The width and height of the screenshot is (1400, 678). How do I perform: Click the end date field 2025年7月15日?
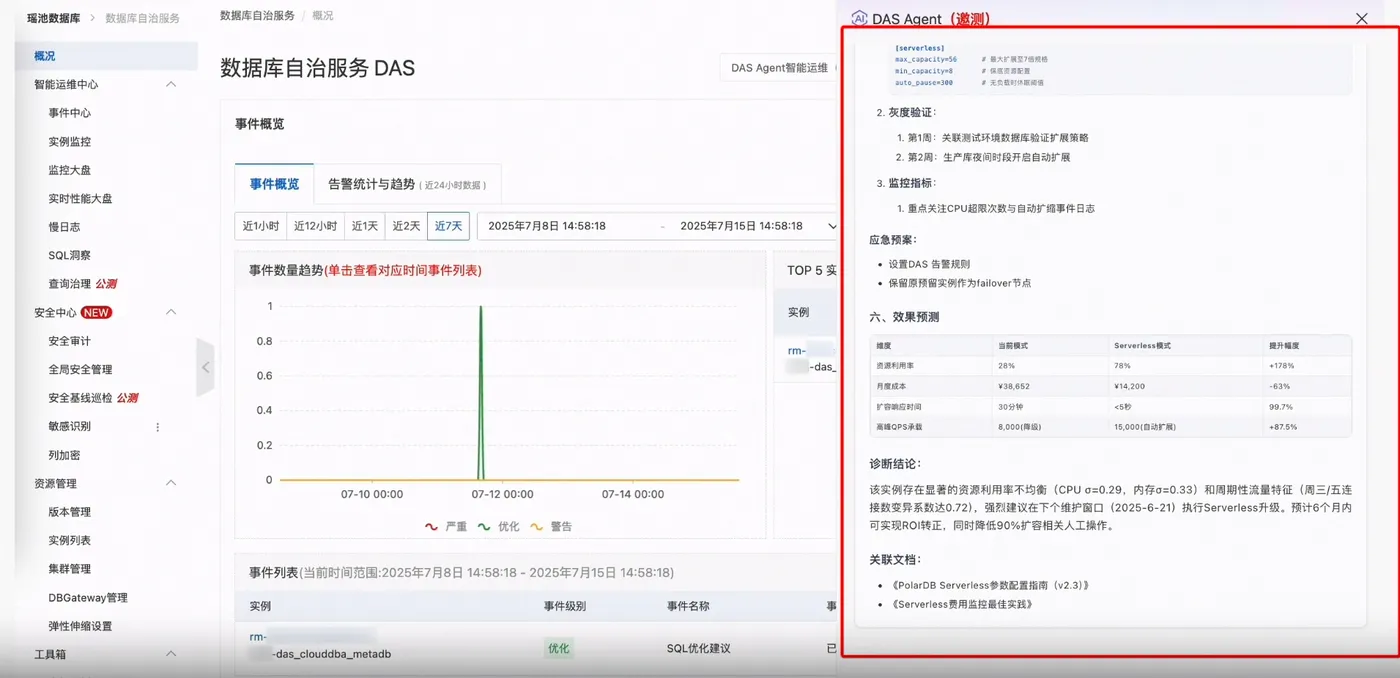click(x=741, y=226)
